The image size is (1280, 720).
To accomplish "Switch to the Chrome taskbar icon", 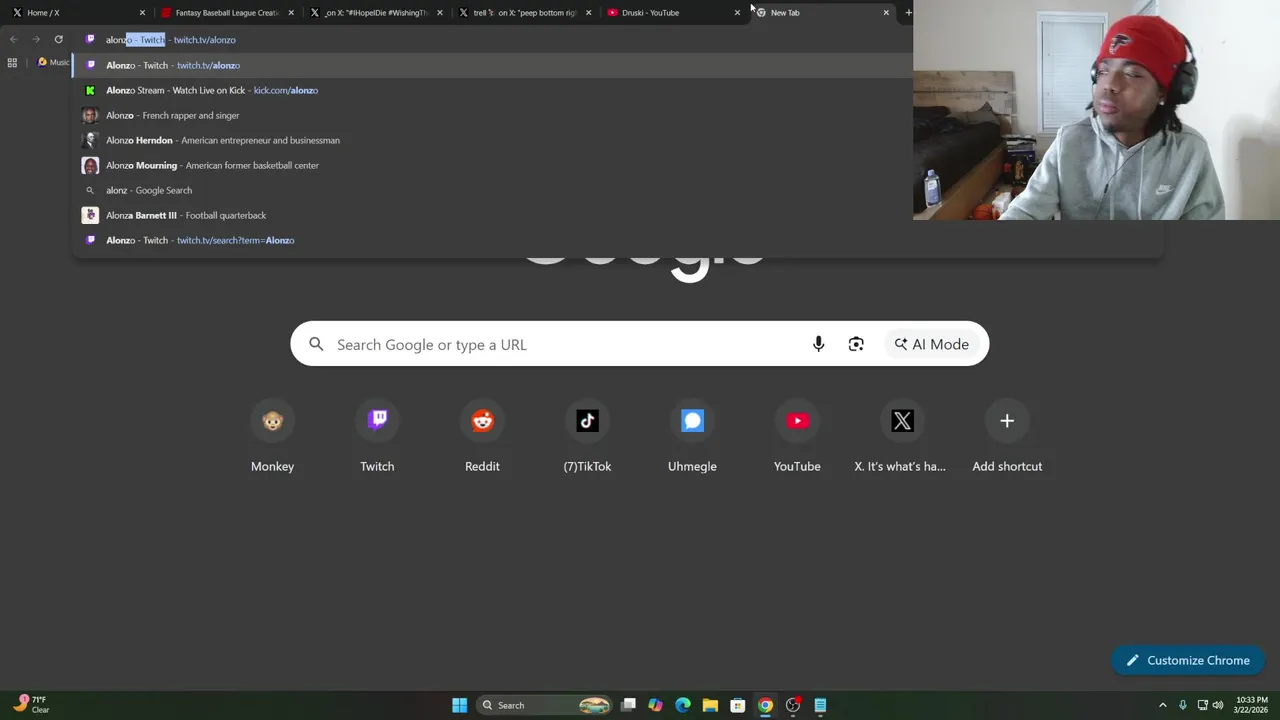I will 765,705.
